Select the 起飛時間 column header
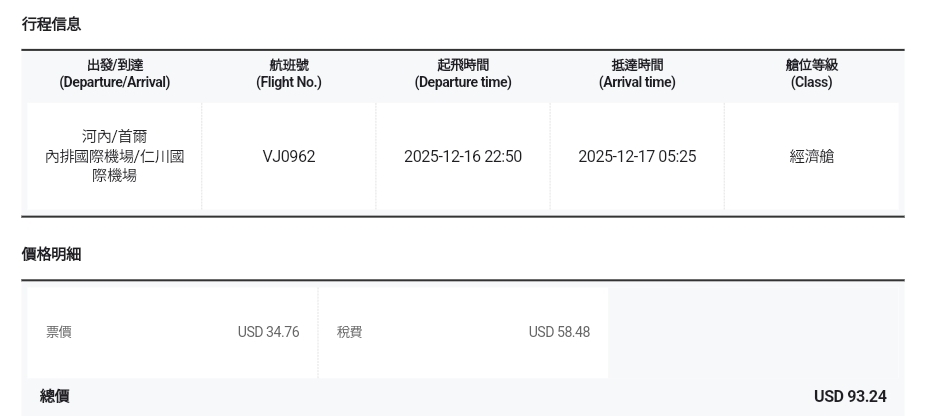 (x=463, y=74)
